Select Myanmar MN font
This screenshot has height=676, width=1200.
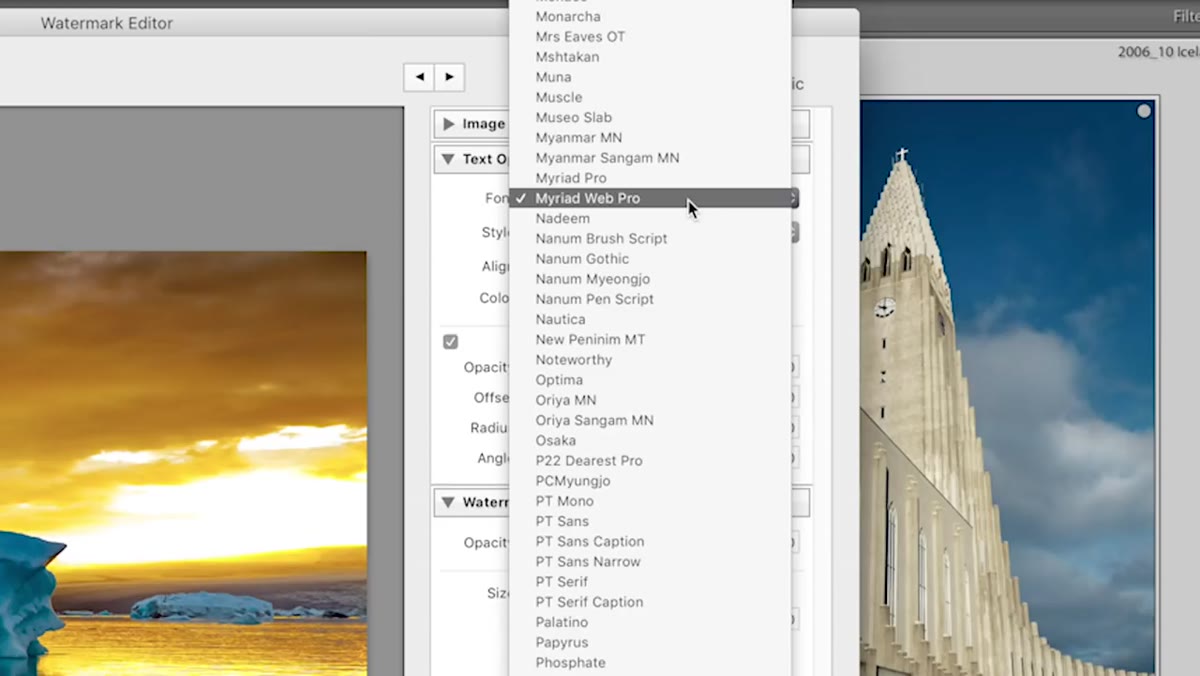click(x=650, y=138)
